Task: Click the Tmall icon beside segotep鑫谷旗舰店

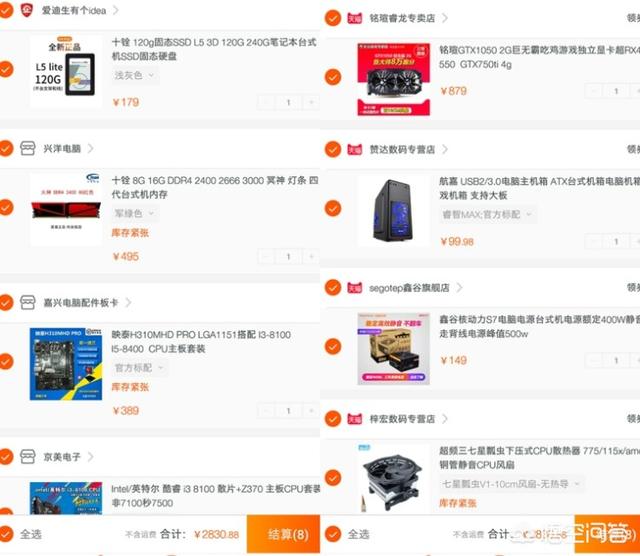Action: coord(354,288)
